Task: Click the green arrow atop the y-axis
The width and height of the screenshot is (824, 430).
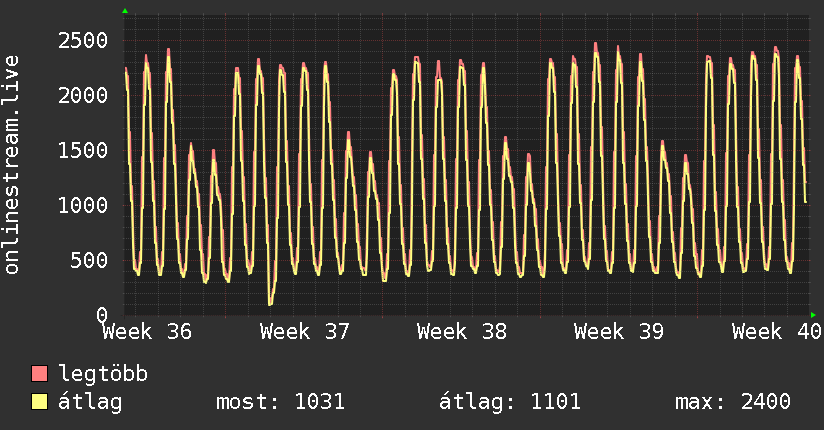Action: (x=125, y=11)
